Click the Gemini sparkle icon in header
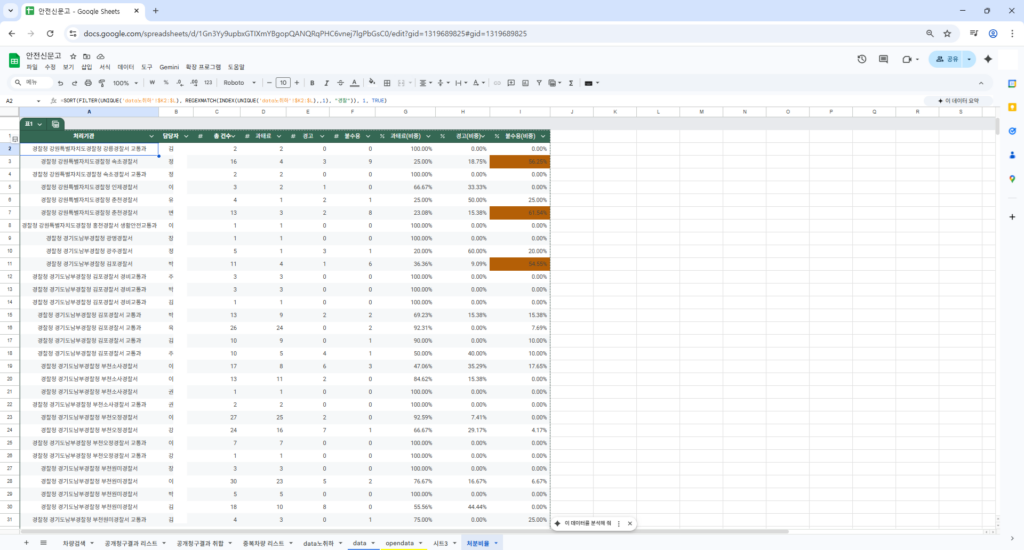This screenshot has height=550, width=1024. click(x=987, y=59)
